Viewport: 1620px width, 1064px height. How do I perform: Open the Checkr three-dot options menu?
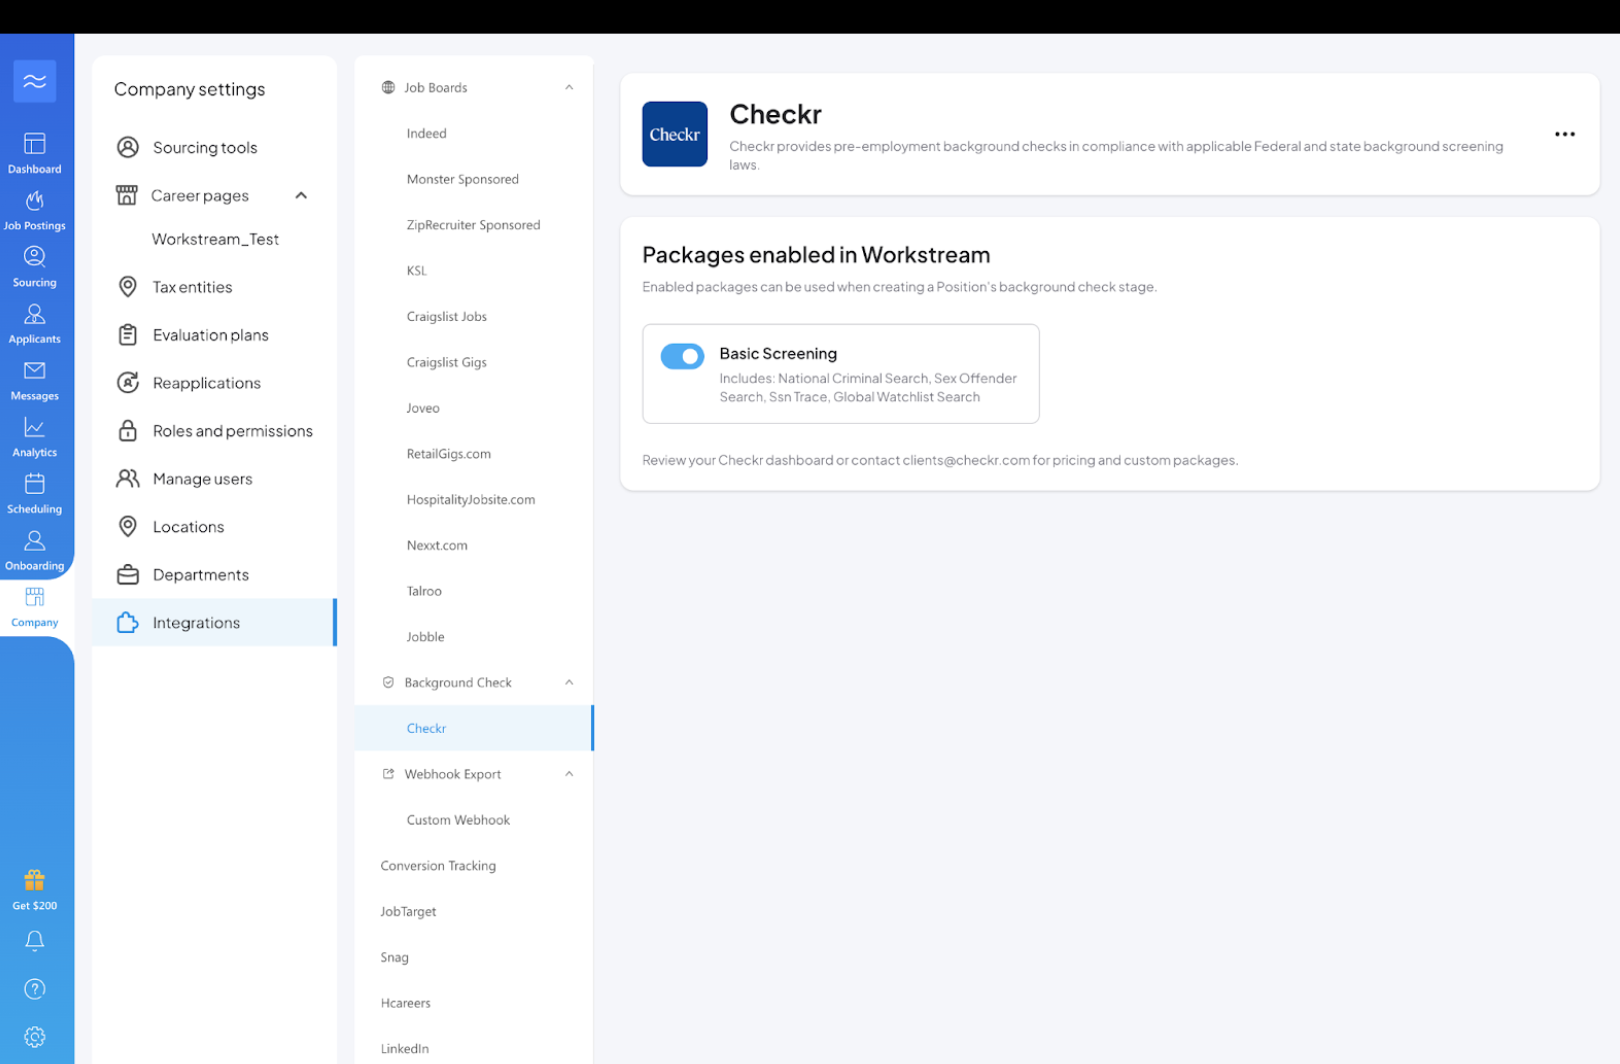(x=1565, y=134)
